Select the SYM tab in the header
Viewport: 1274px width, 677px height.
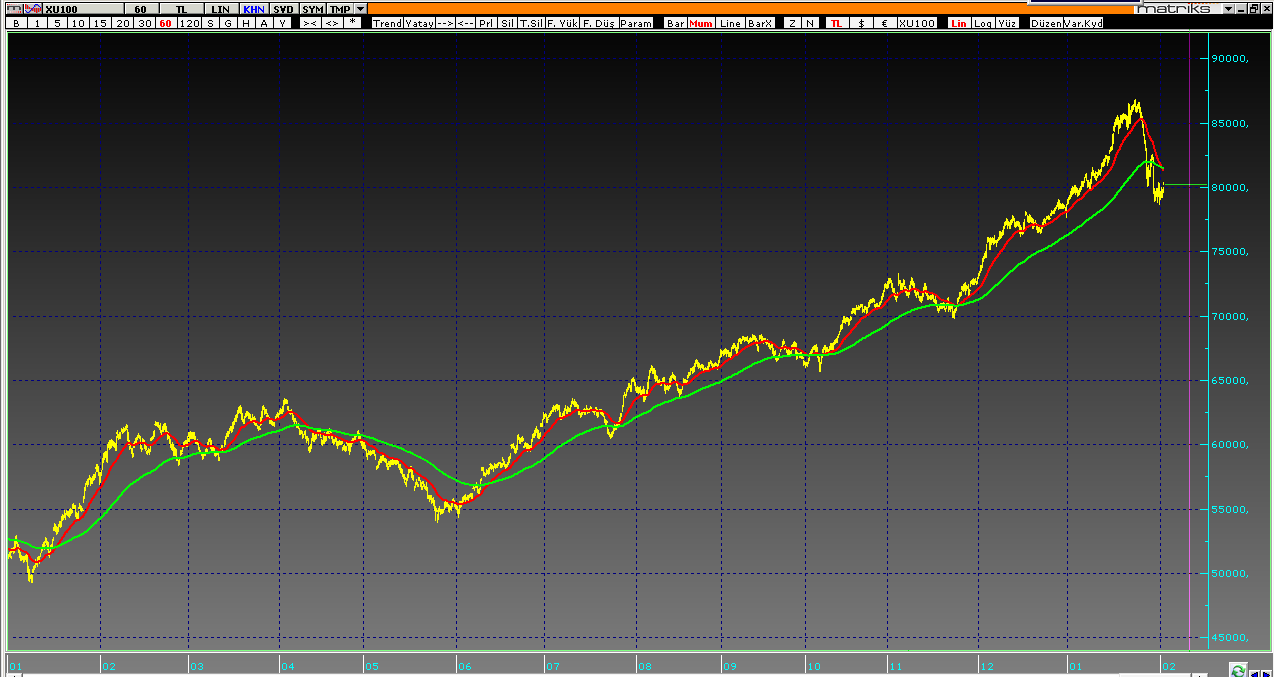point(312,9)
